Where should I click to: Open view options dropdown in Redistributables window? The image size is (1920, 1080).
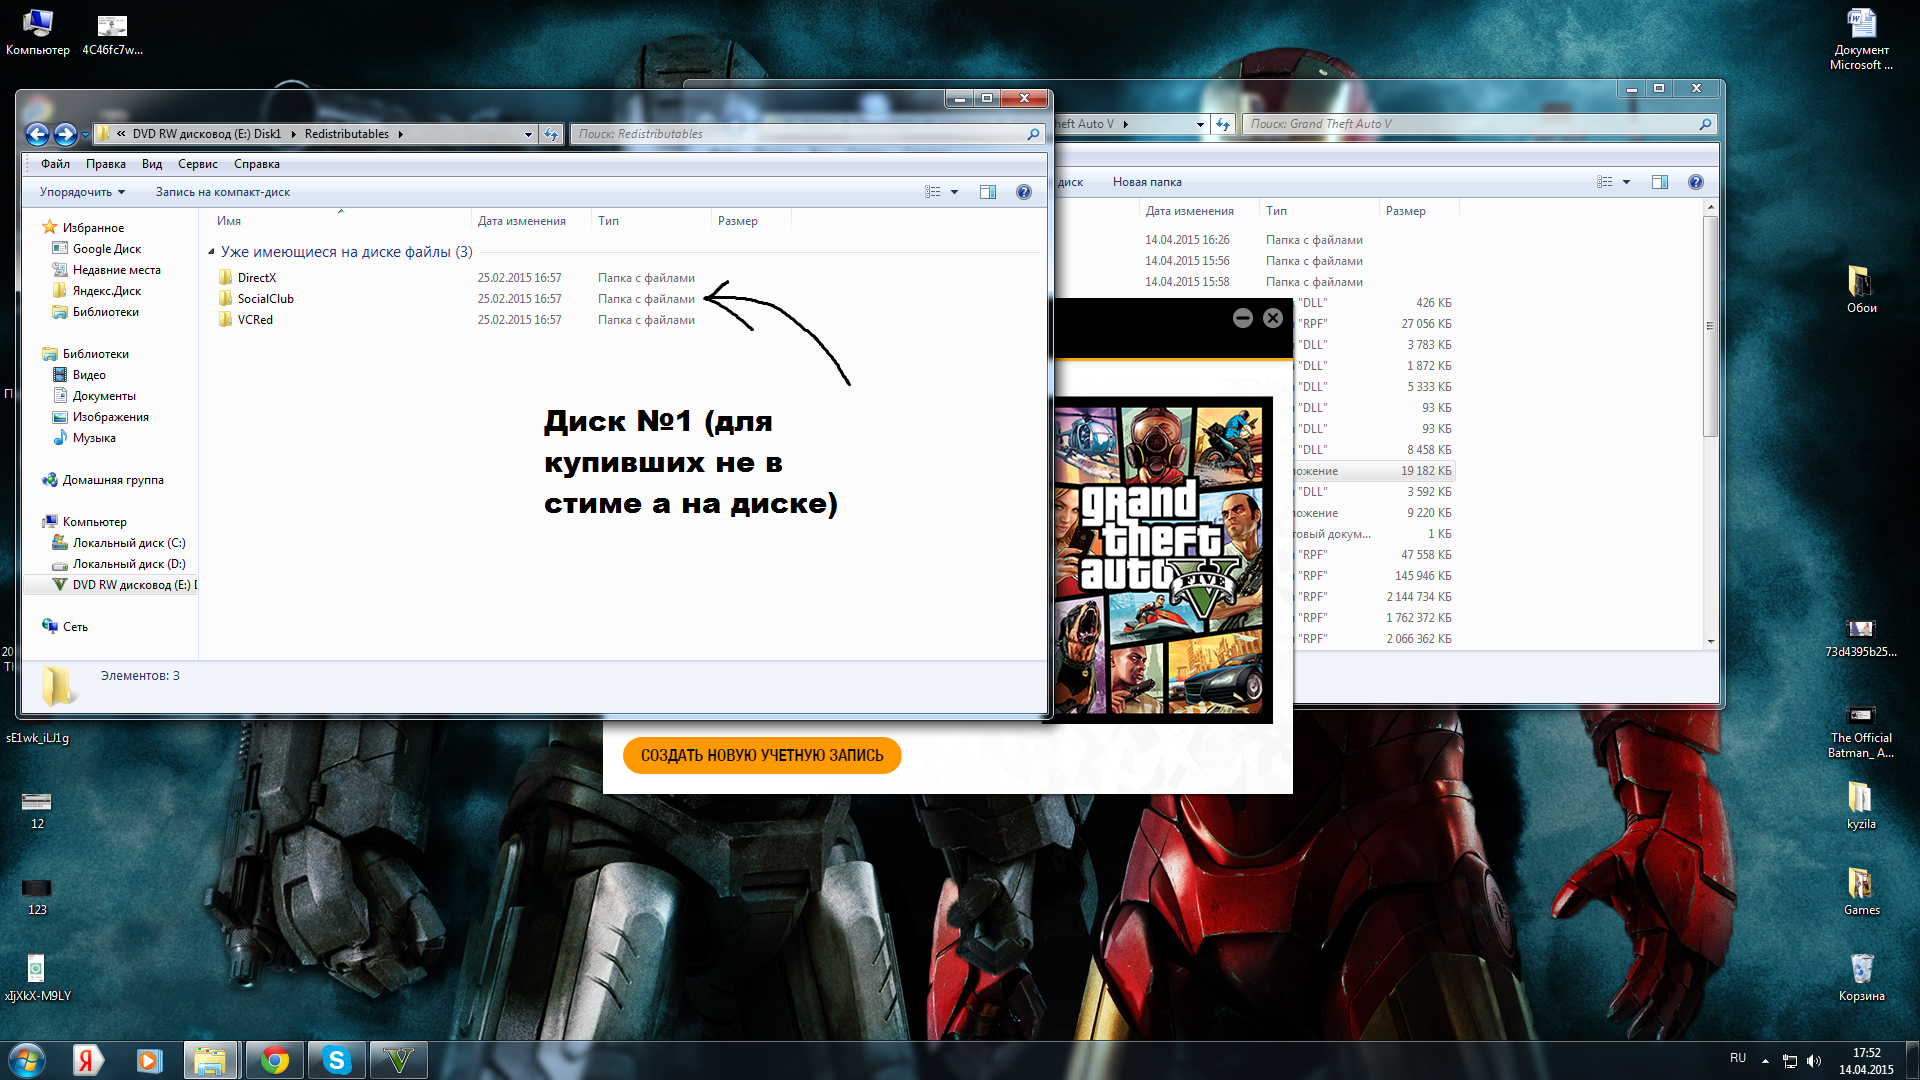(954, 192)
